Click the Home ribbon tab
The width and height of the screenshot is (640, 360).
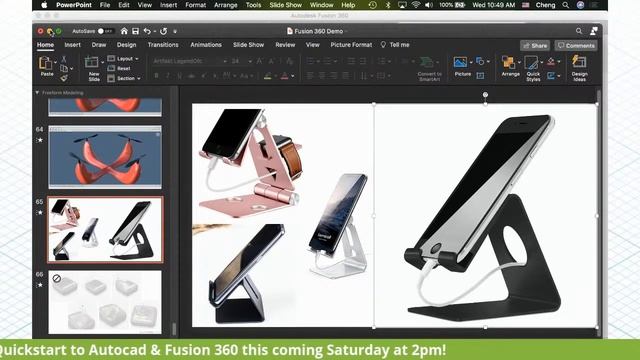[45, 45]
